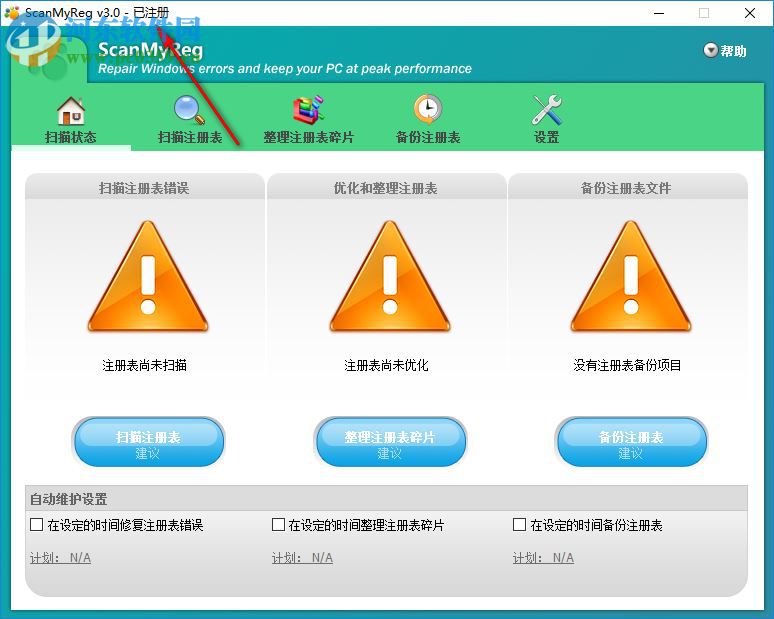
Task: Switch to the 整理注册表碎片 tab label
Action: [x=309, y=137]
